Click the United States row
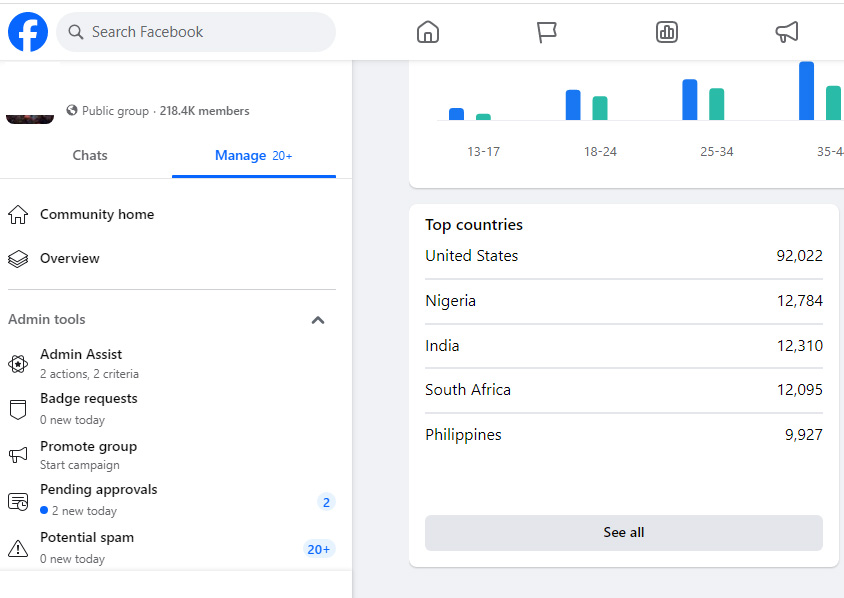 [623, 256]
